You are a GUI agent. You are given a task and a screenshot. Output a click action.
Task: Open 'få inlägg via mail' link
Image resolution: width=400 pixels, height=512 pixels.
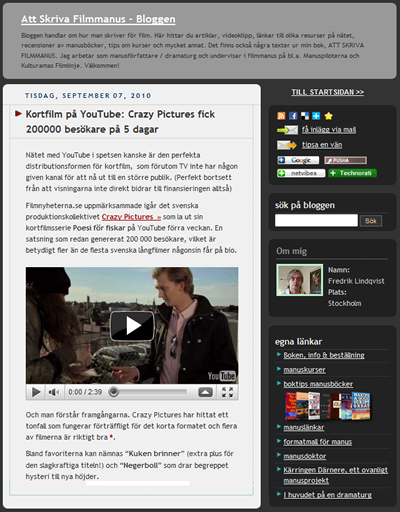(329, 130)
